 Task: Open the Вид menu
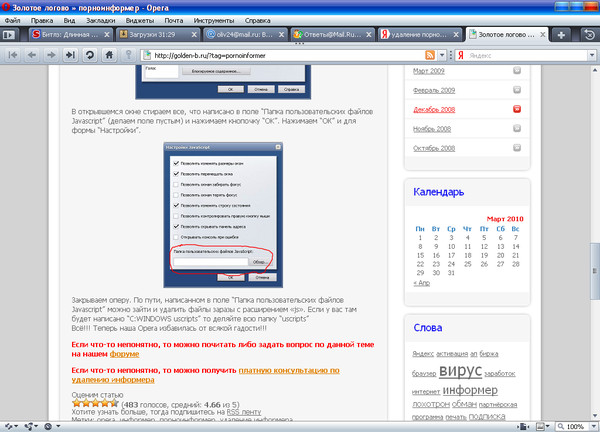(x=69, y=20)
